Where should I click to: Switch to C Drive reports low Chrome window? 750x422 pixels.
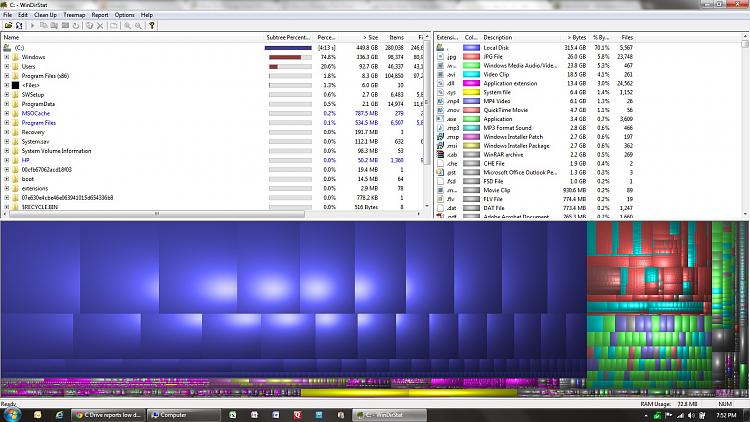(x=108, y=415)
